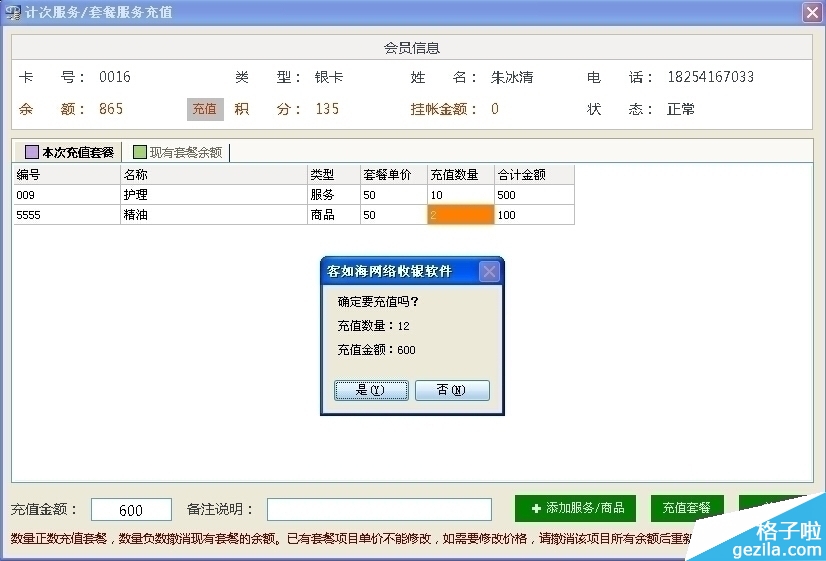Click the green square icon on 现有套餐余额 tab
This screenshot has width=826, height=561.
140,152
